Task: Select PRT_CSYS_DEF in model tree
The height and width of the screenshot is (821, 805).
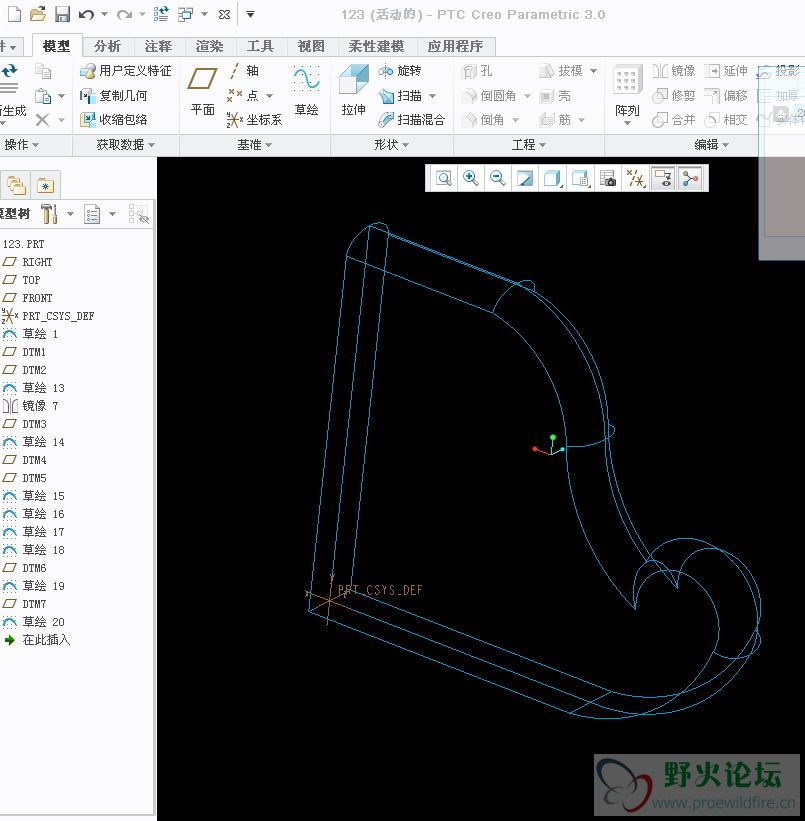Action: point(48,316)
